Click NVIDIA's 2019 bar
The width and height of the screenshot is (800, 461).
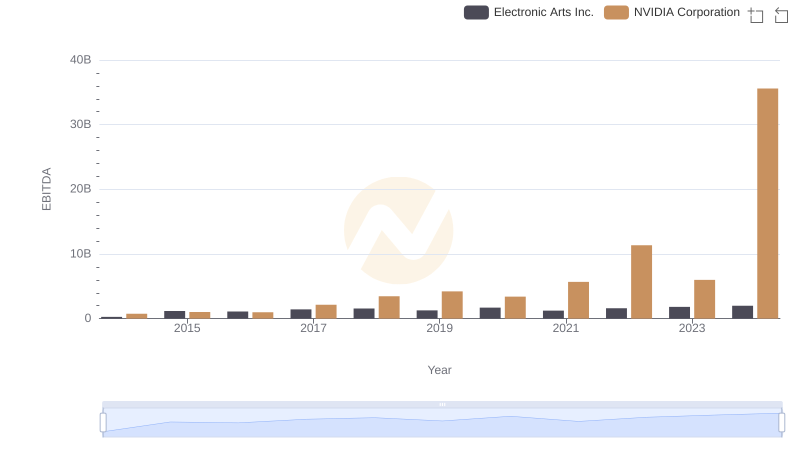(x=452, y=305)
